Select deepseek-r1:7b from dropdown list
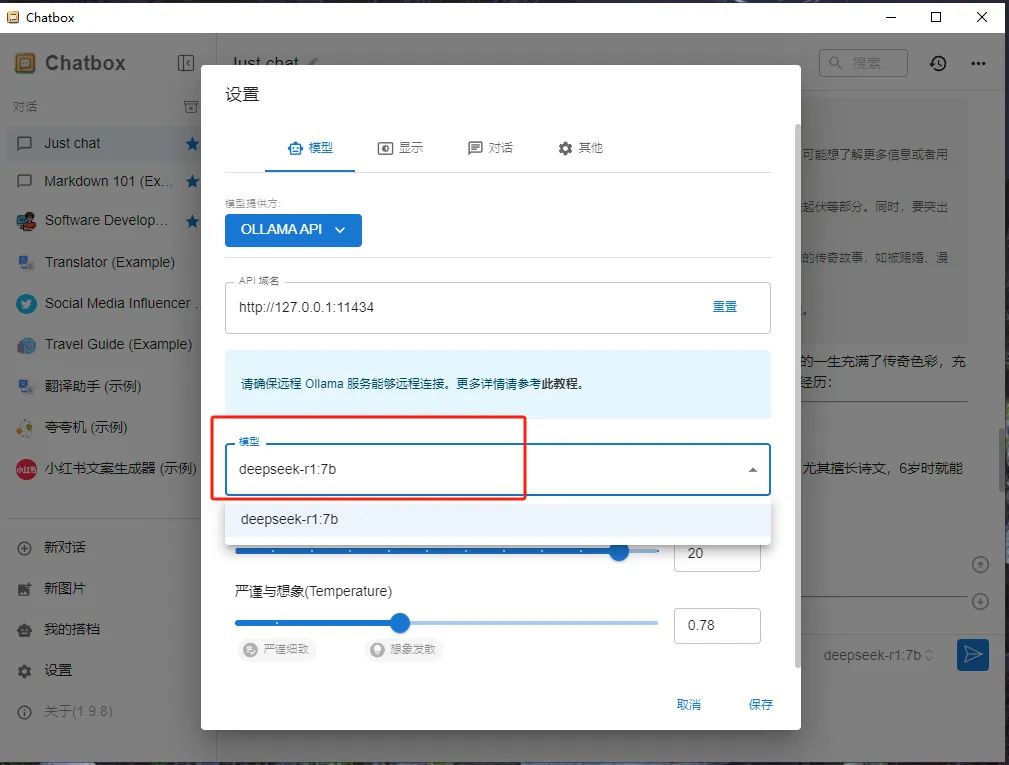 pos(497,519)
